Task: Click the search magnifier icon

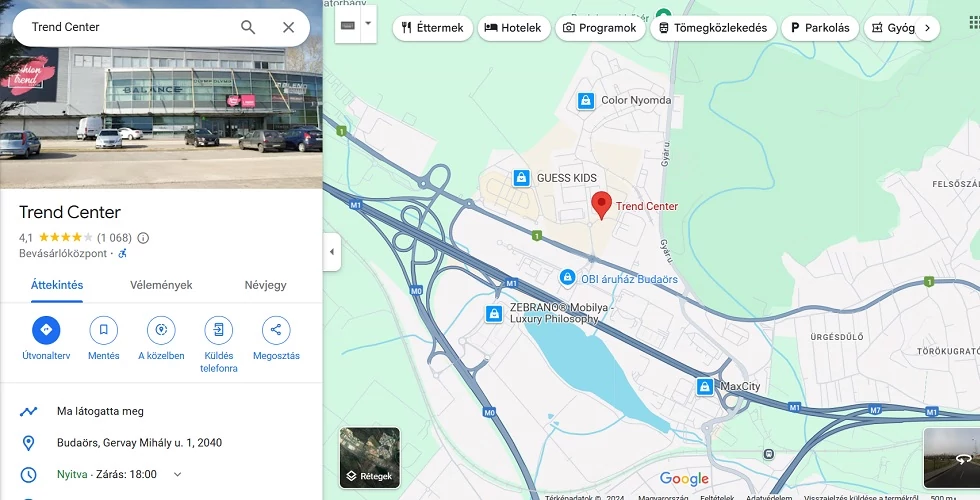Action: [x=248, y=27]
